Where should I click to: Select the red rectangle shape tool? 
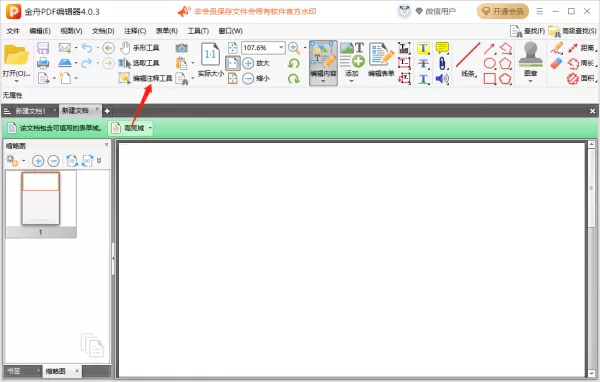point(489,79)
